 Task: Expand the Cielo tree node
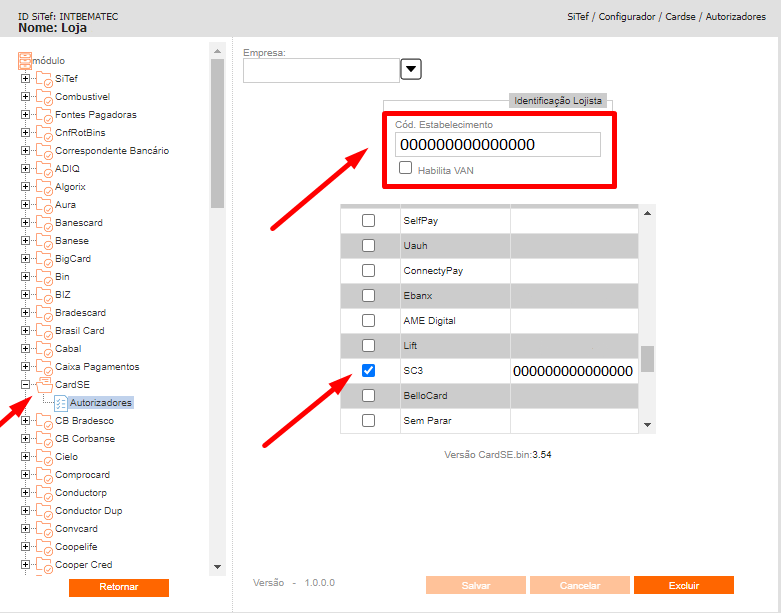point(25,457)
